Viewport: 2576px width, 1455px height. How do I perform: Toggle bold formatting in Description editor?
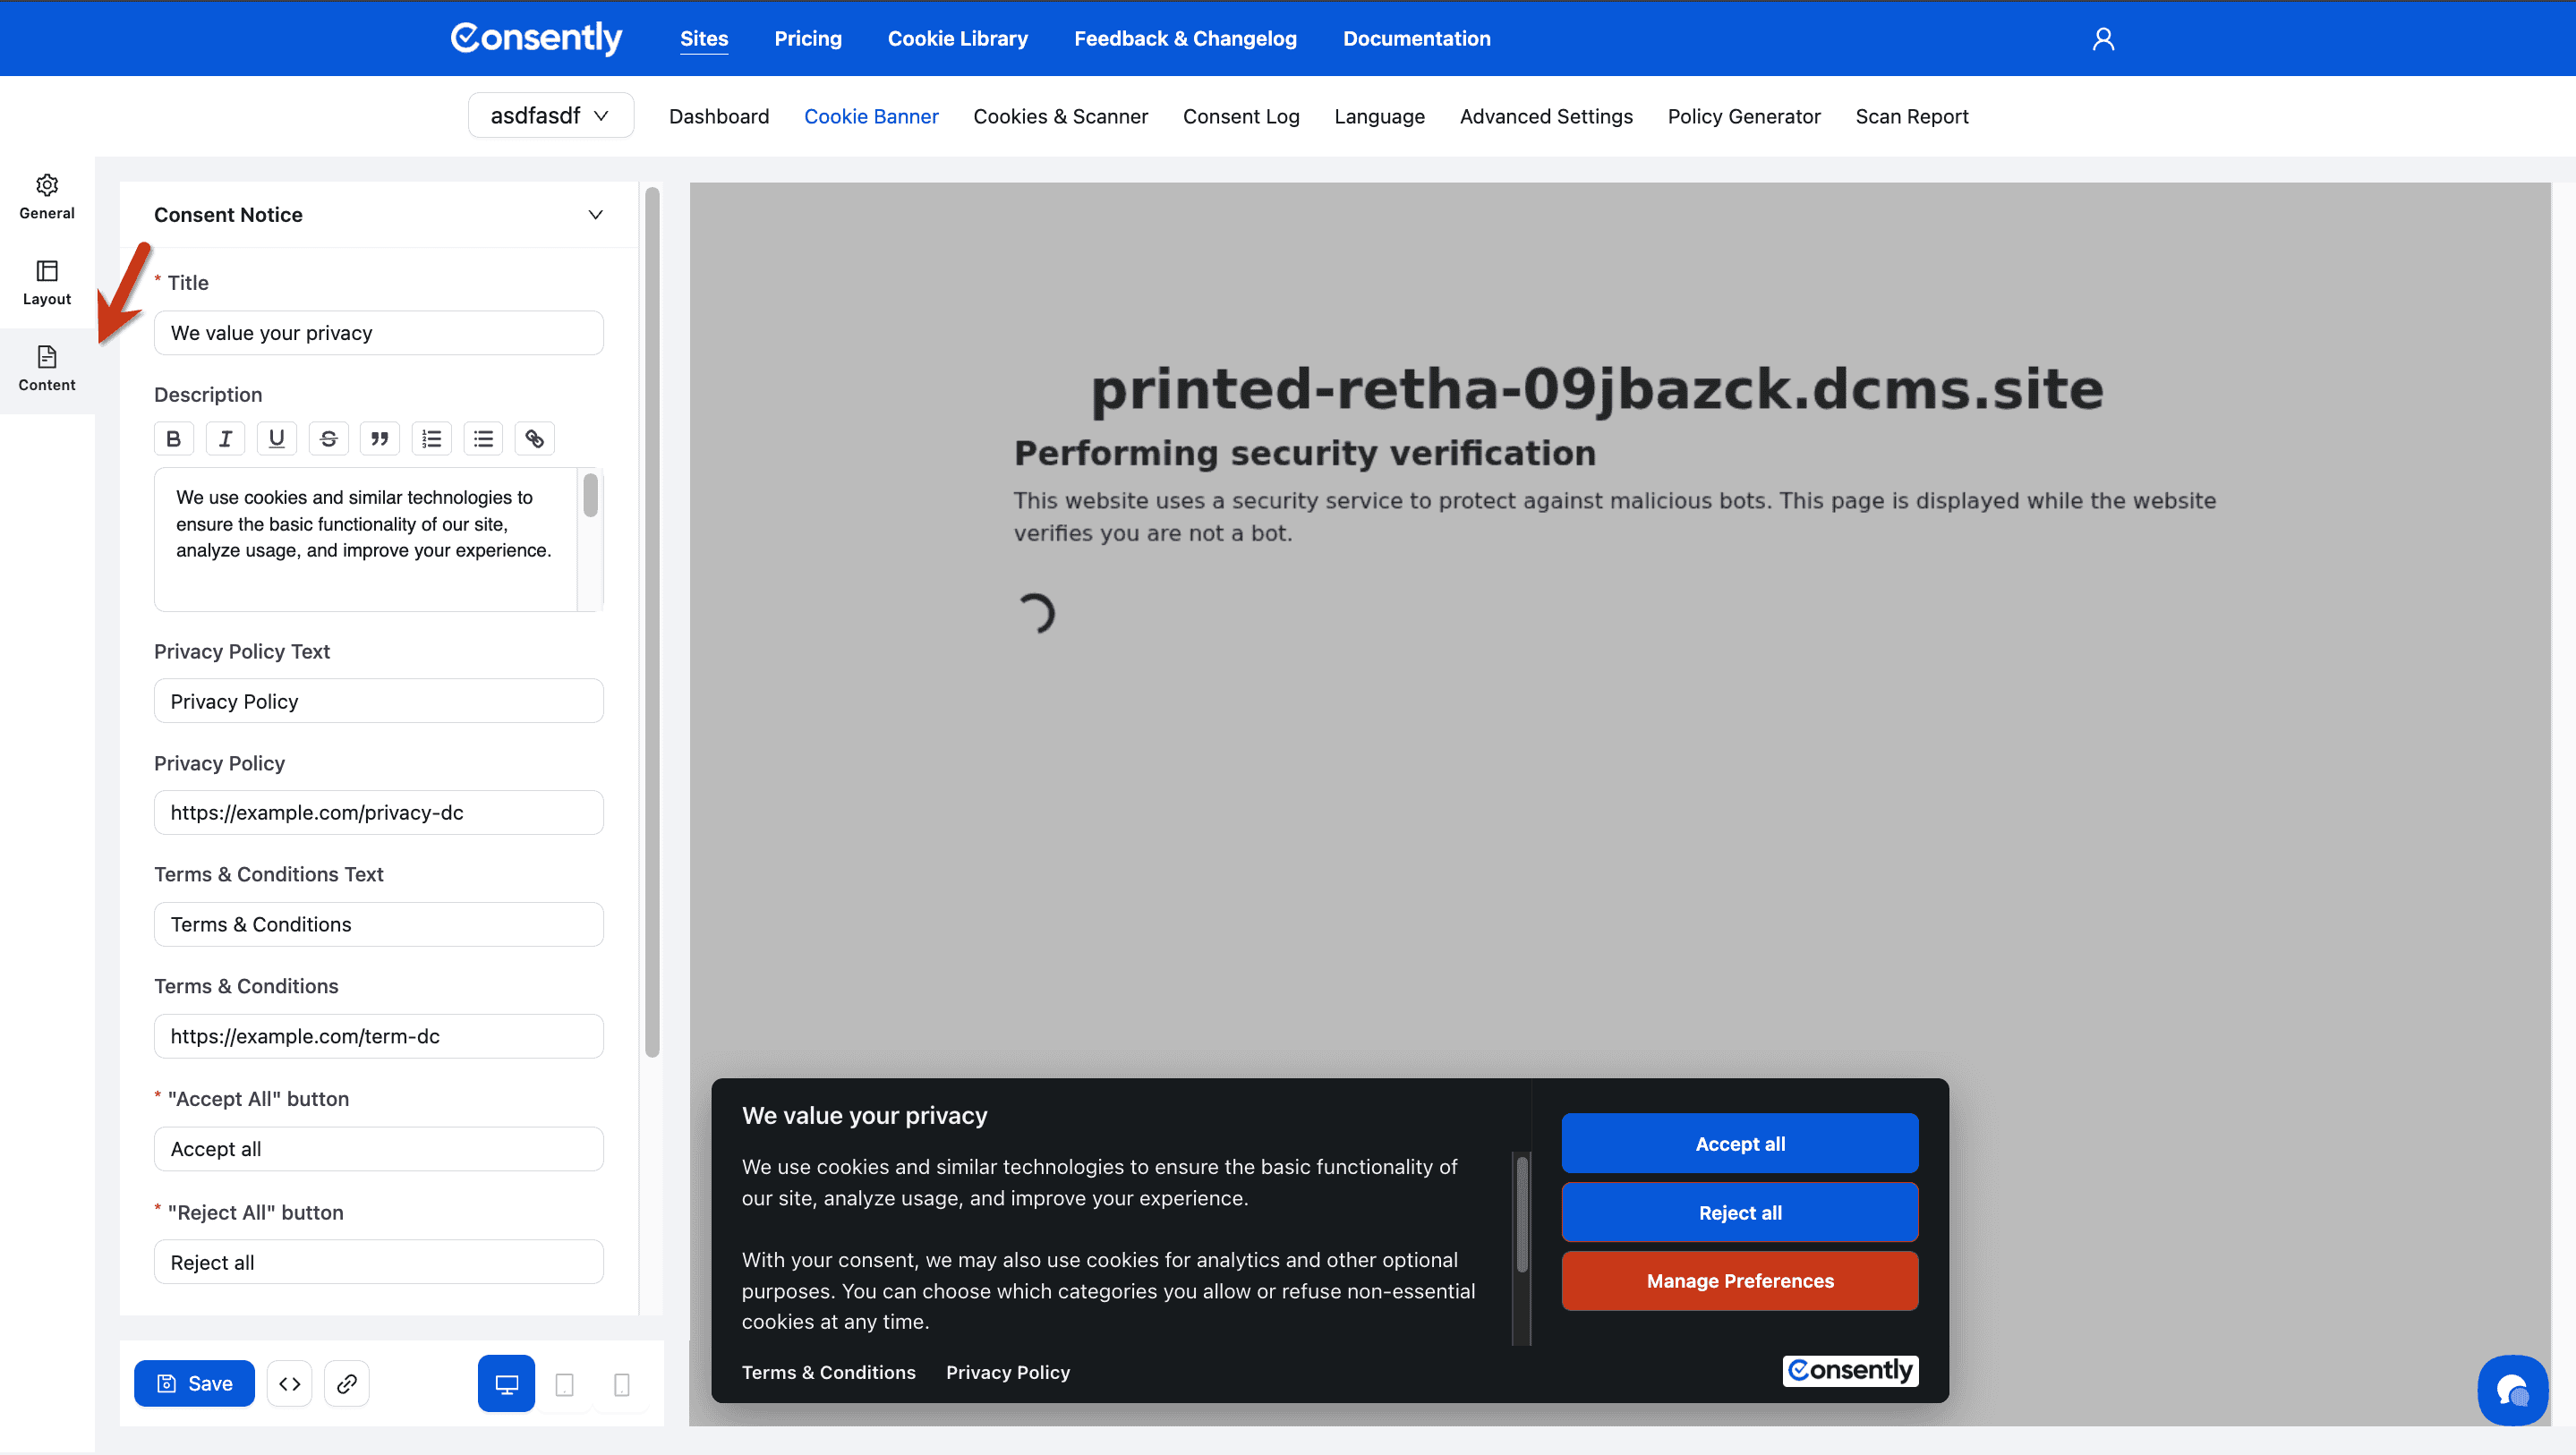pos(173,438)
